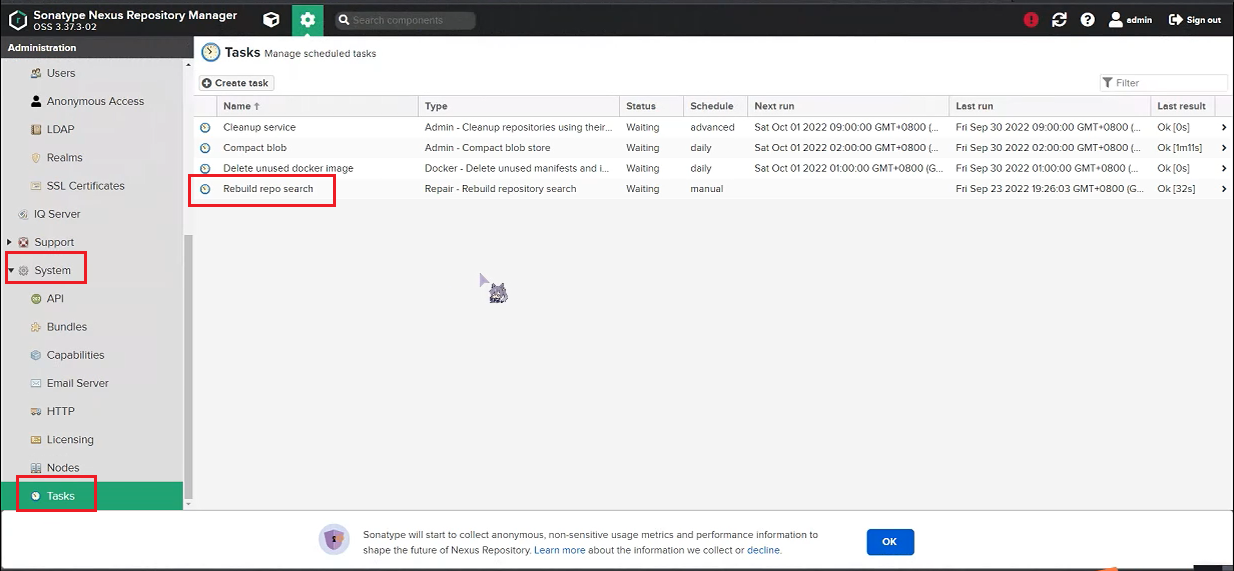Open the Help question mark icon

point(1087,20)
